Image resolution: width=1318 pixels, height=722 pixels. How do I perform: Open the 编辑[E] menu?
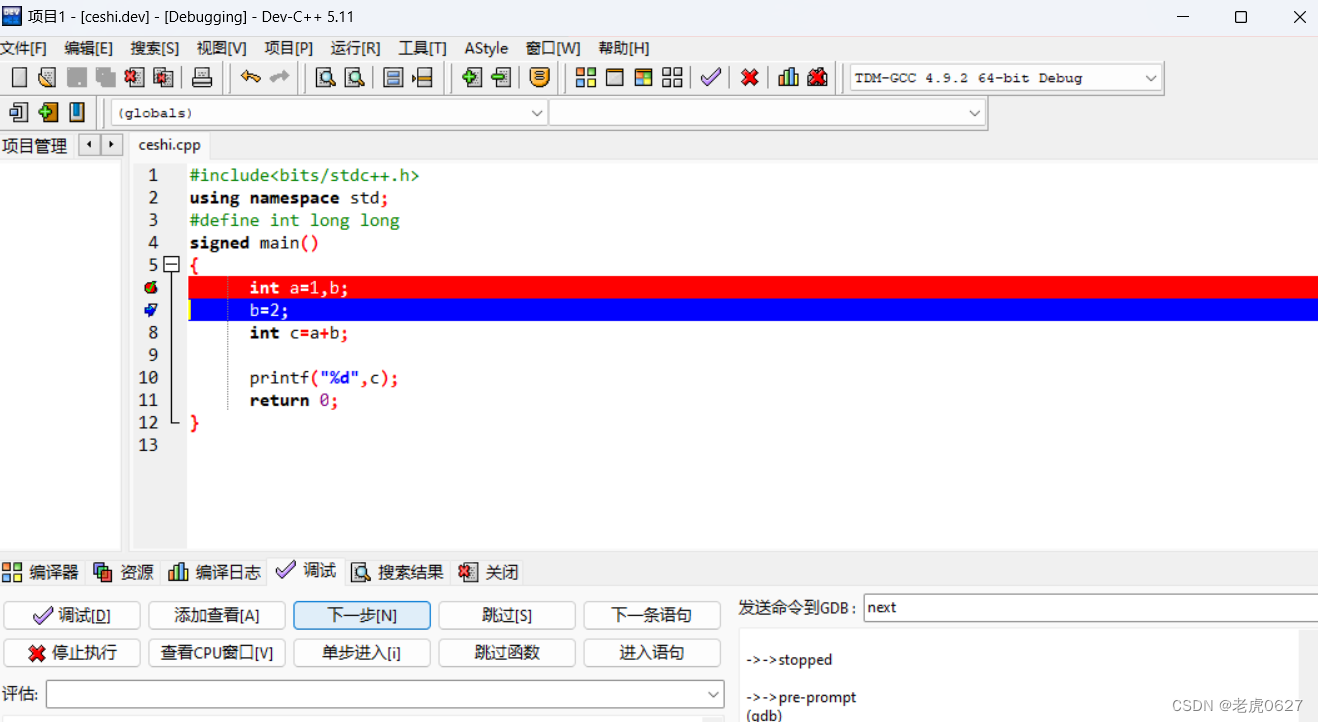coord(89,48)
